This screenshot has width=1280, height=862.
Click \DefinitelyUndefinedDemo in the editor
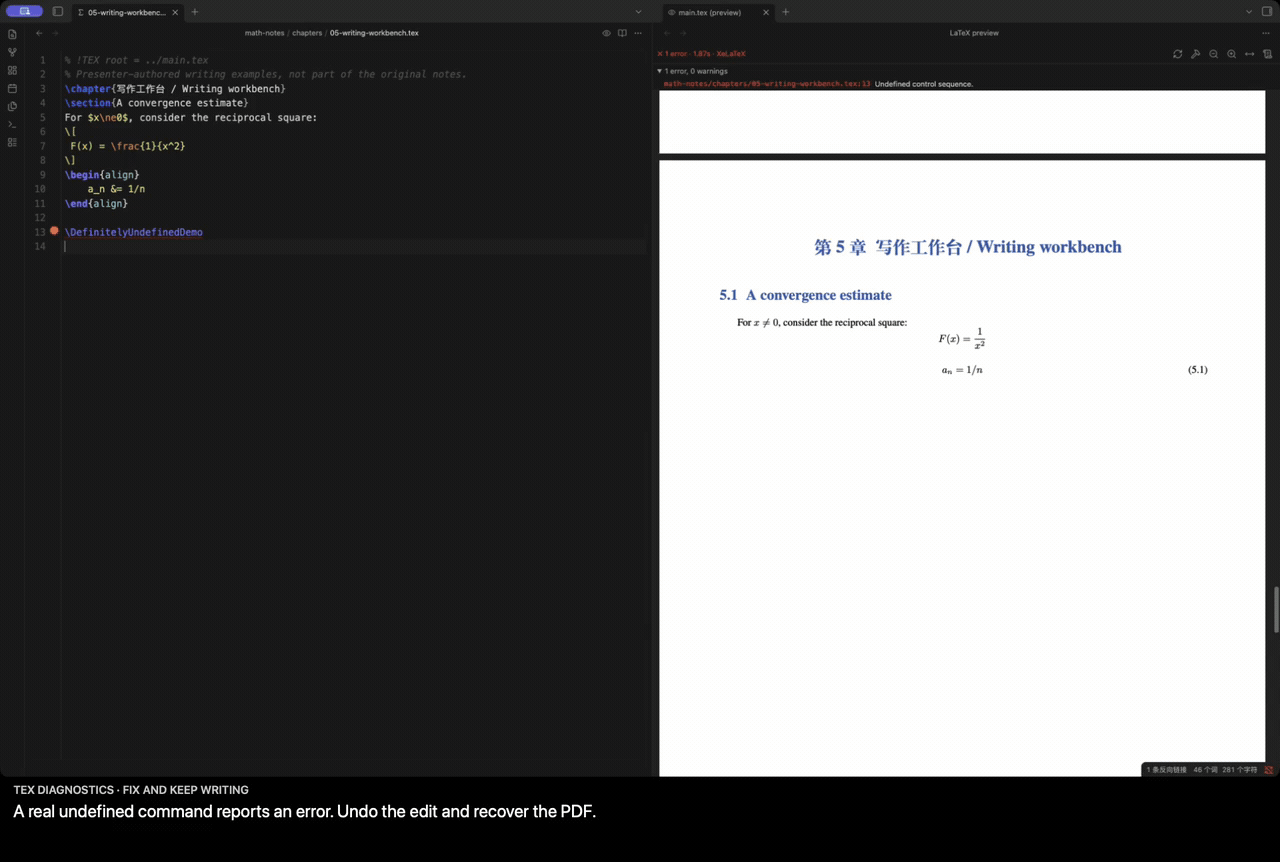pos(134,232)
